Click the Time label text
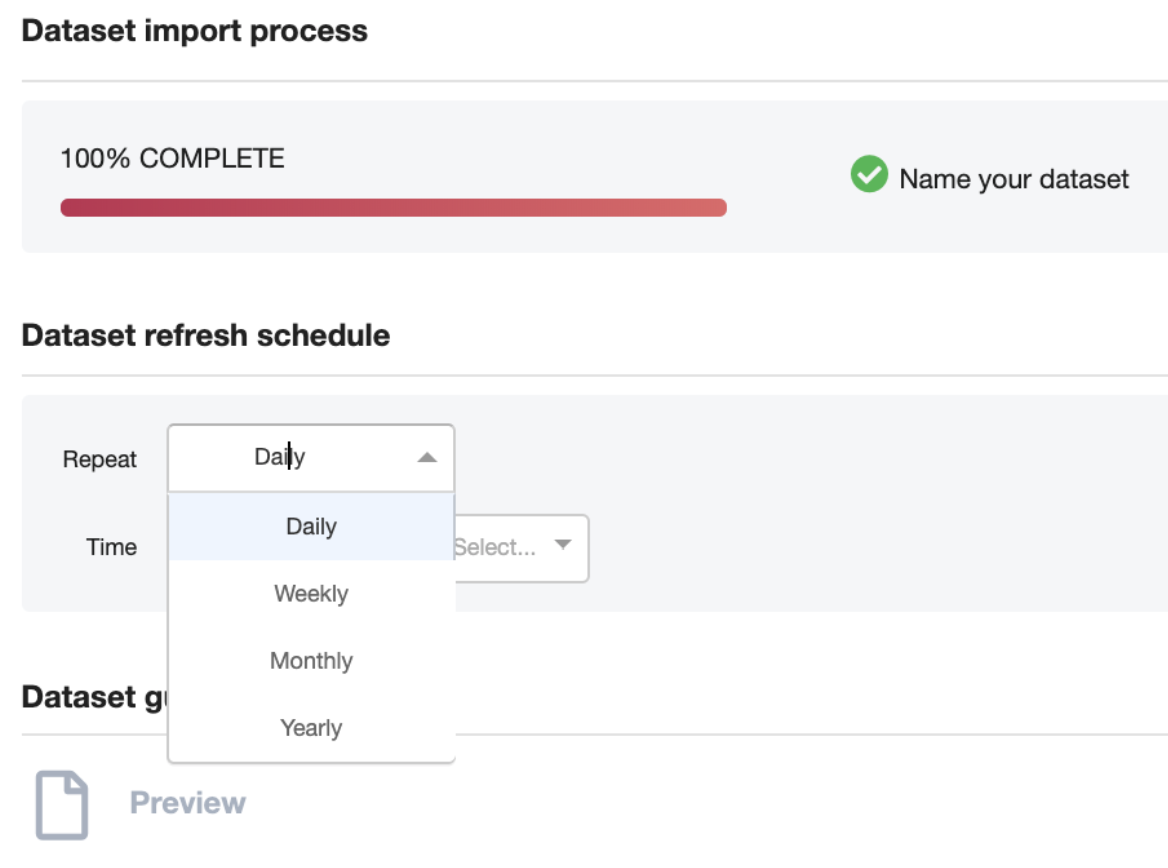The image size is (1168, 868). point(111,547)
